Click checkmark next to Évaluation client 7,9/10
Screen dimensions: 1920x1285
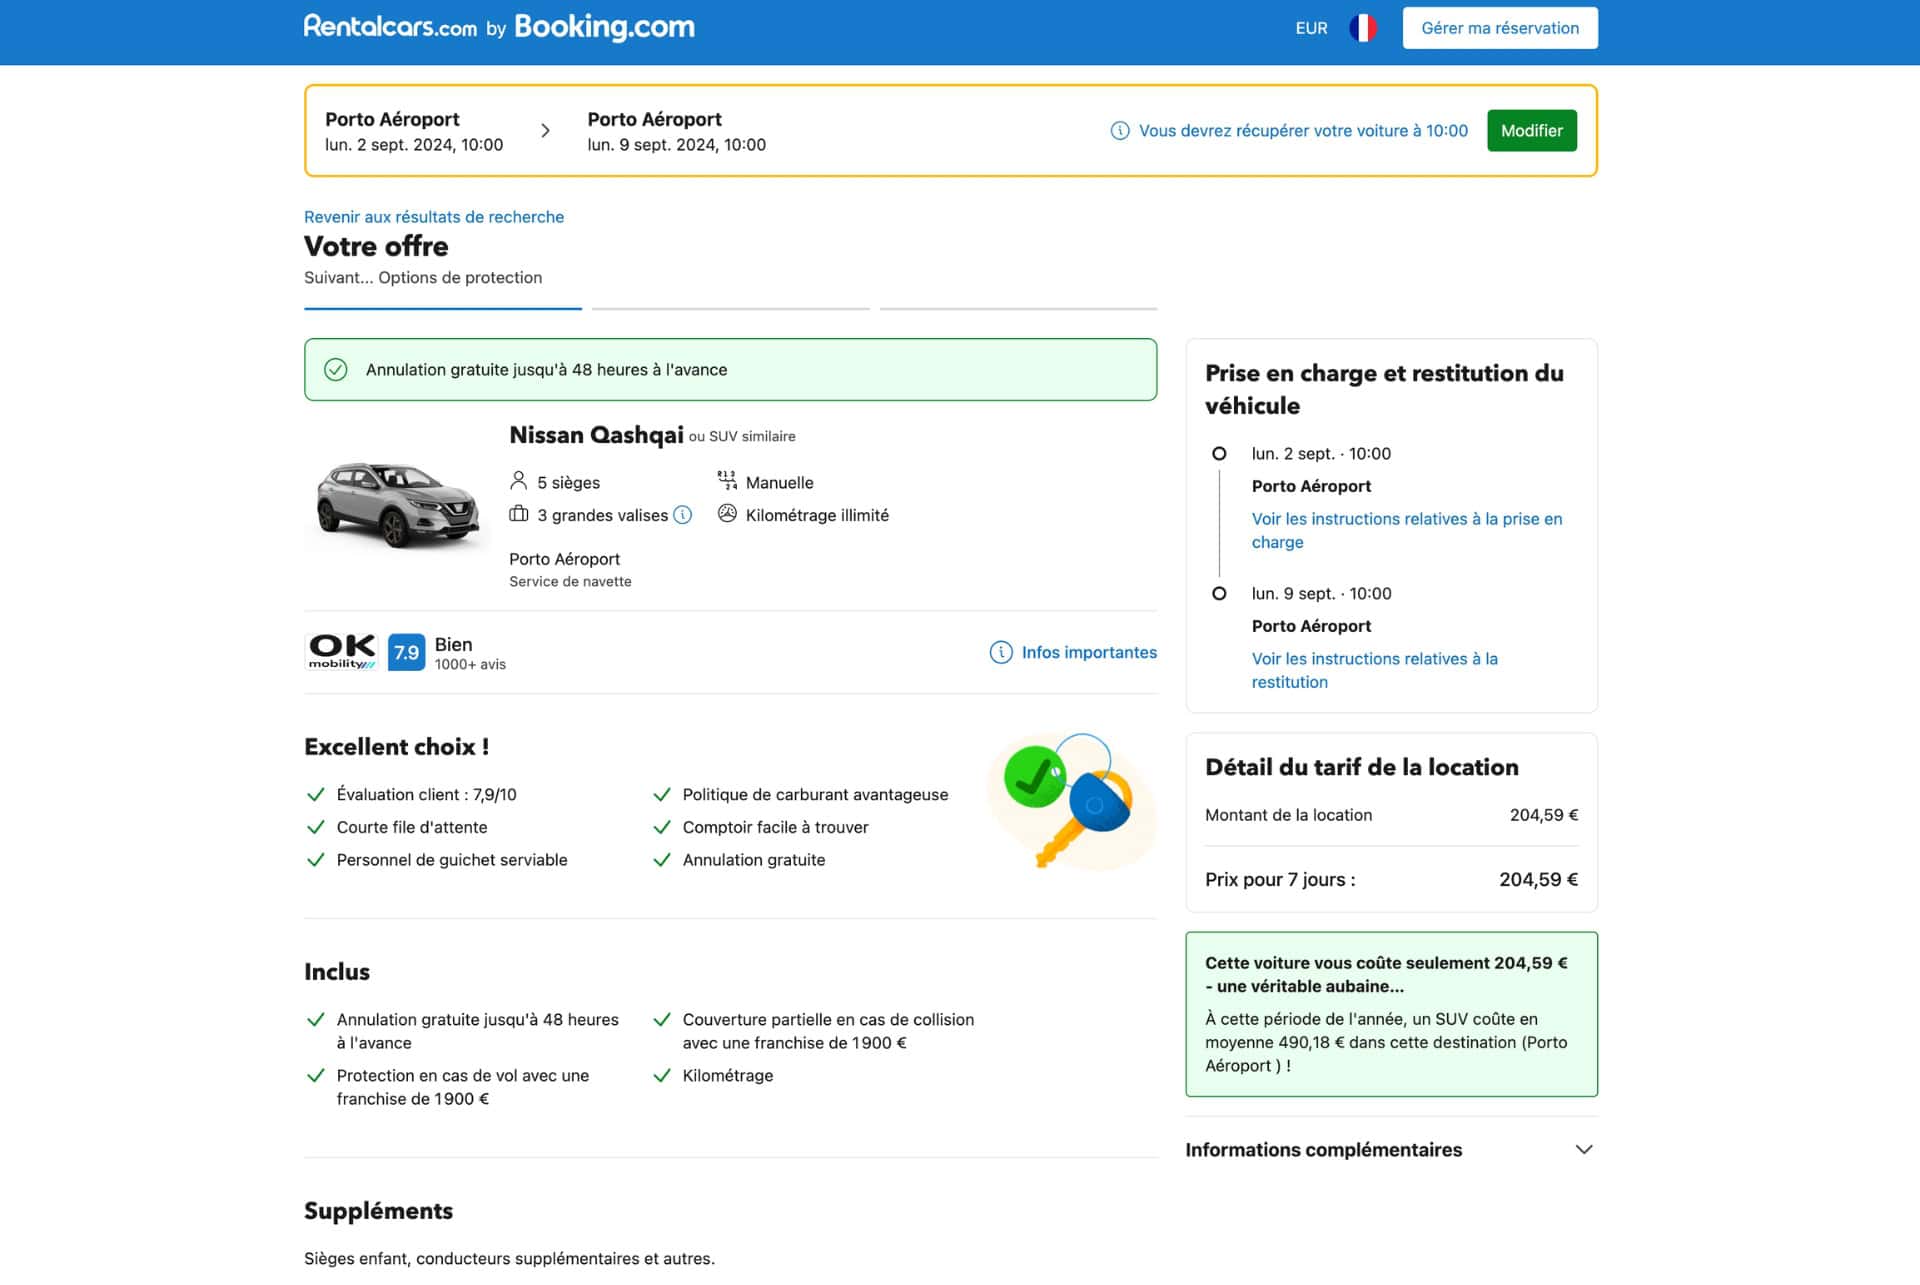pyautogui.click(x=316, y=795)
